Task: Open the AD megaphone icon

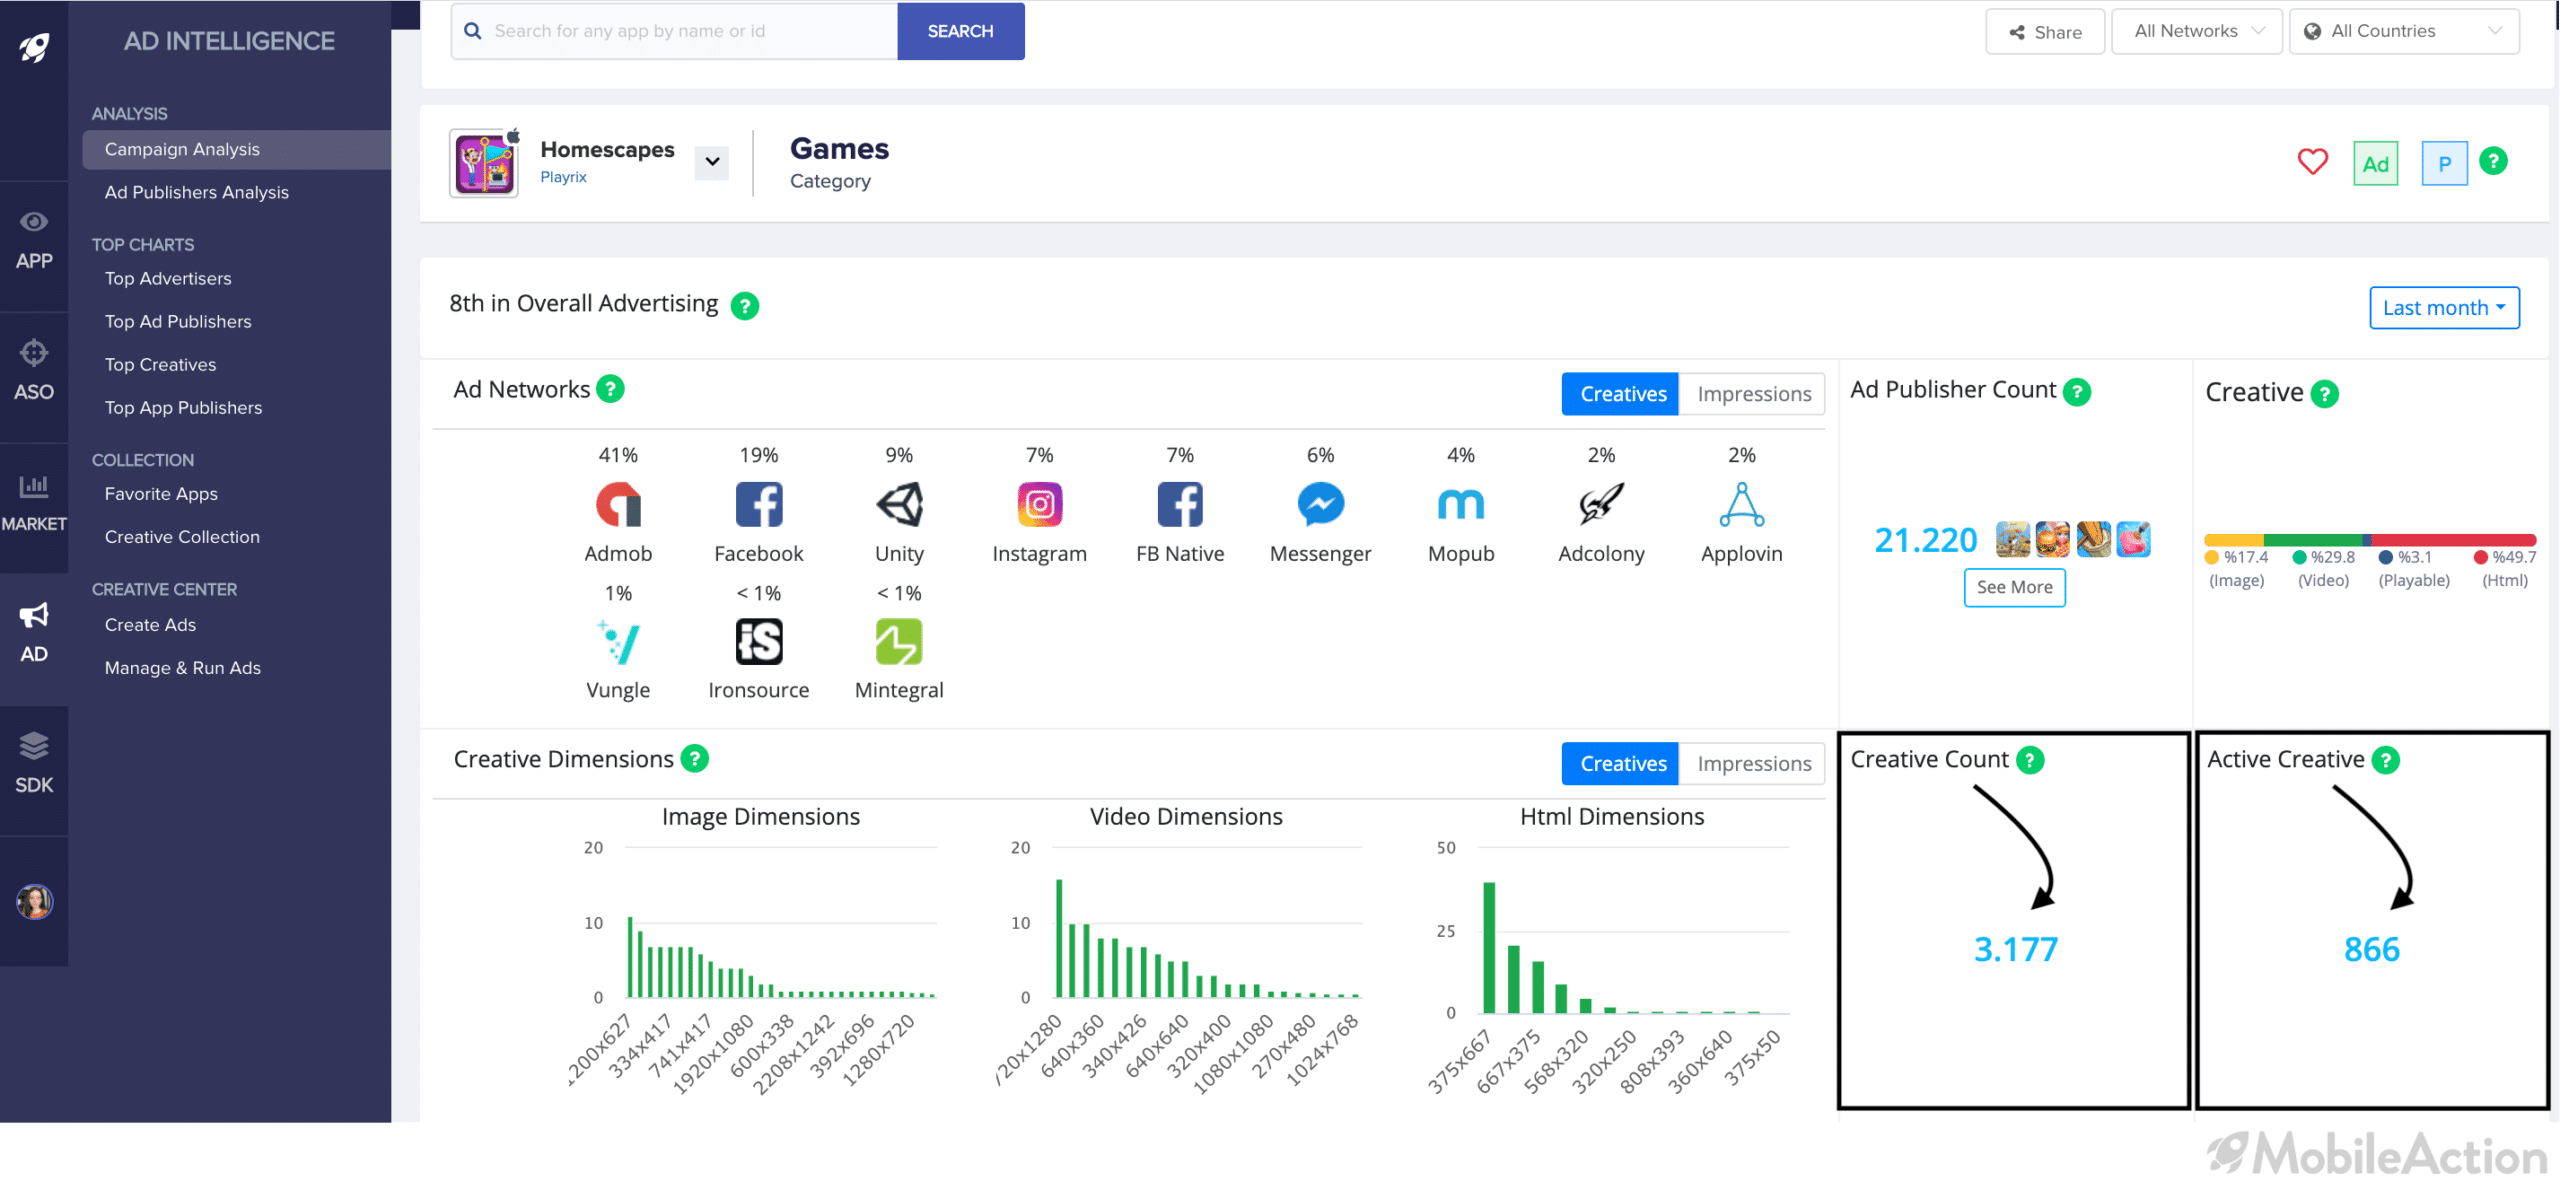Action: (34, 633)
